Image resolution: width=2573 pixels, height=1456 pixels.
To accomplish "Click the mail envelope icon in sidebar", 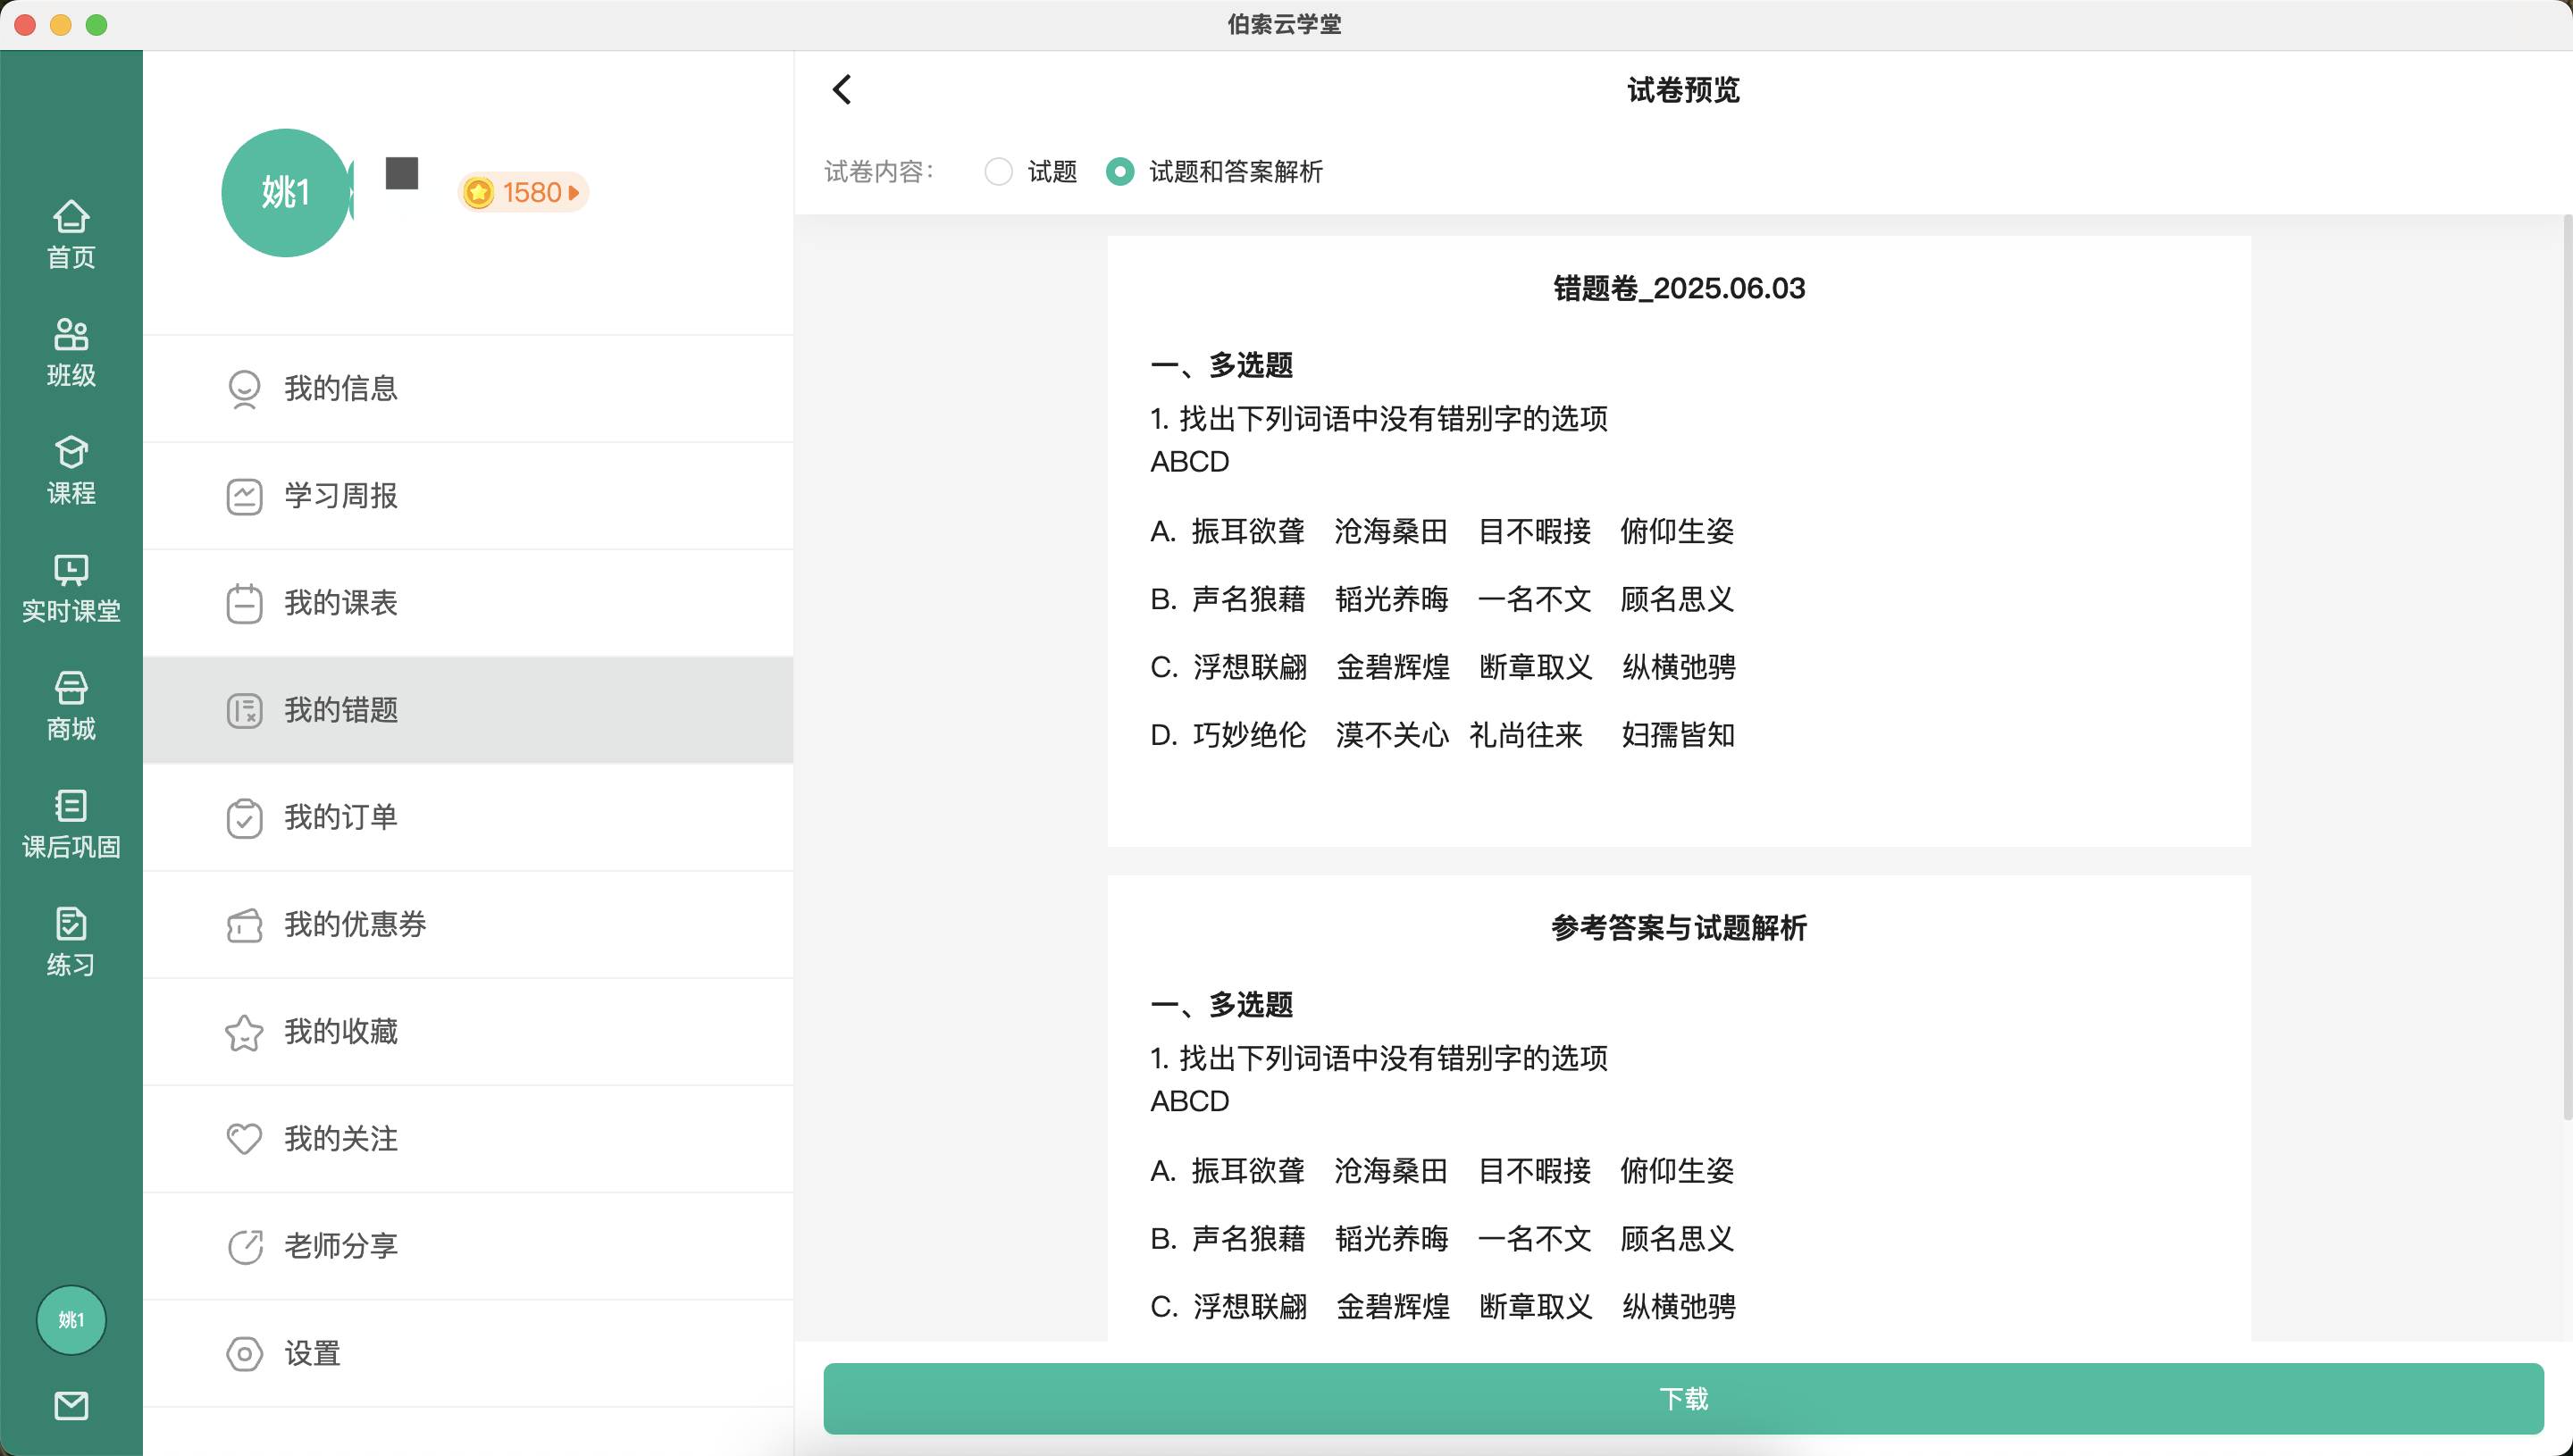I will coord(71,1405).
